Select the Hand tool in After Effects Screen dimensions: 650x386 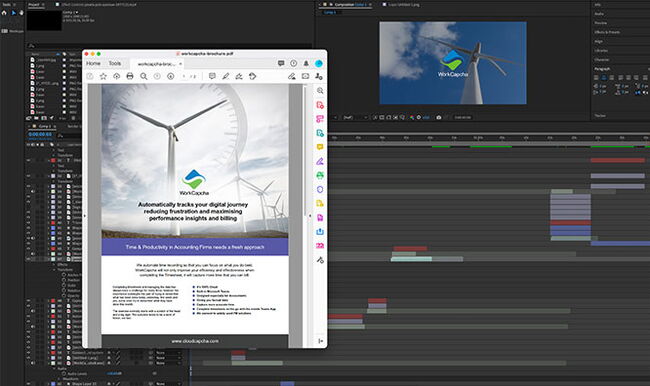pos(22,13)
